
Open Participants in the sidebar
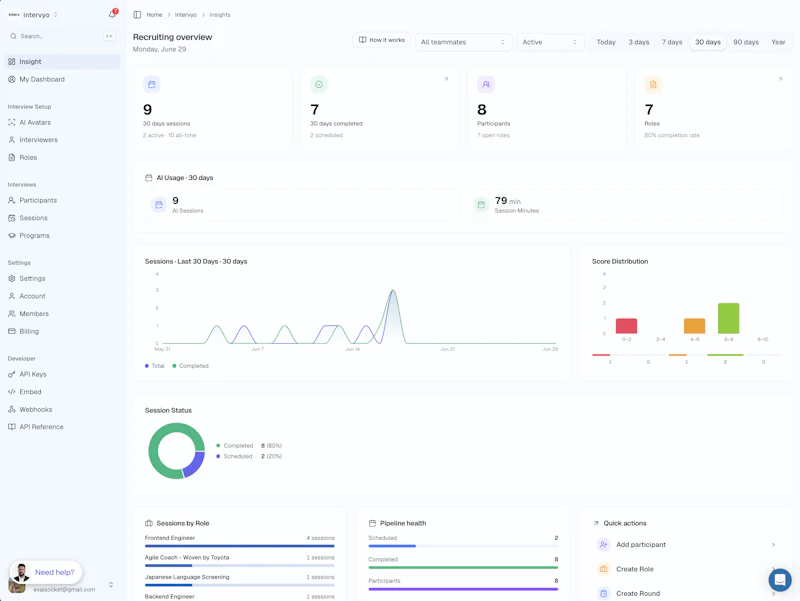point(38,201)
